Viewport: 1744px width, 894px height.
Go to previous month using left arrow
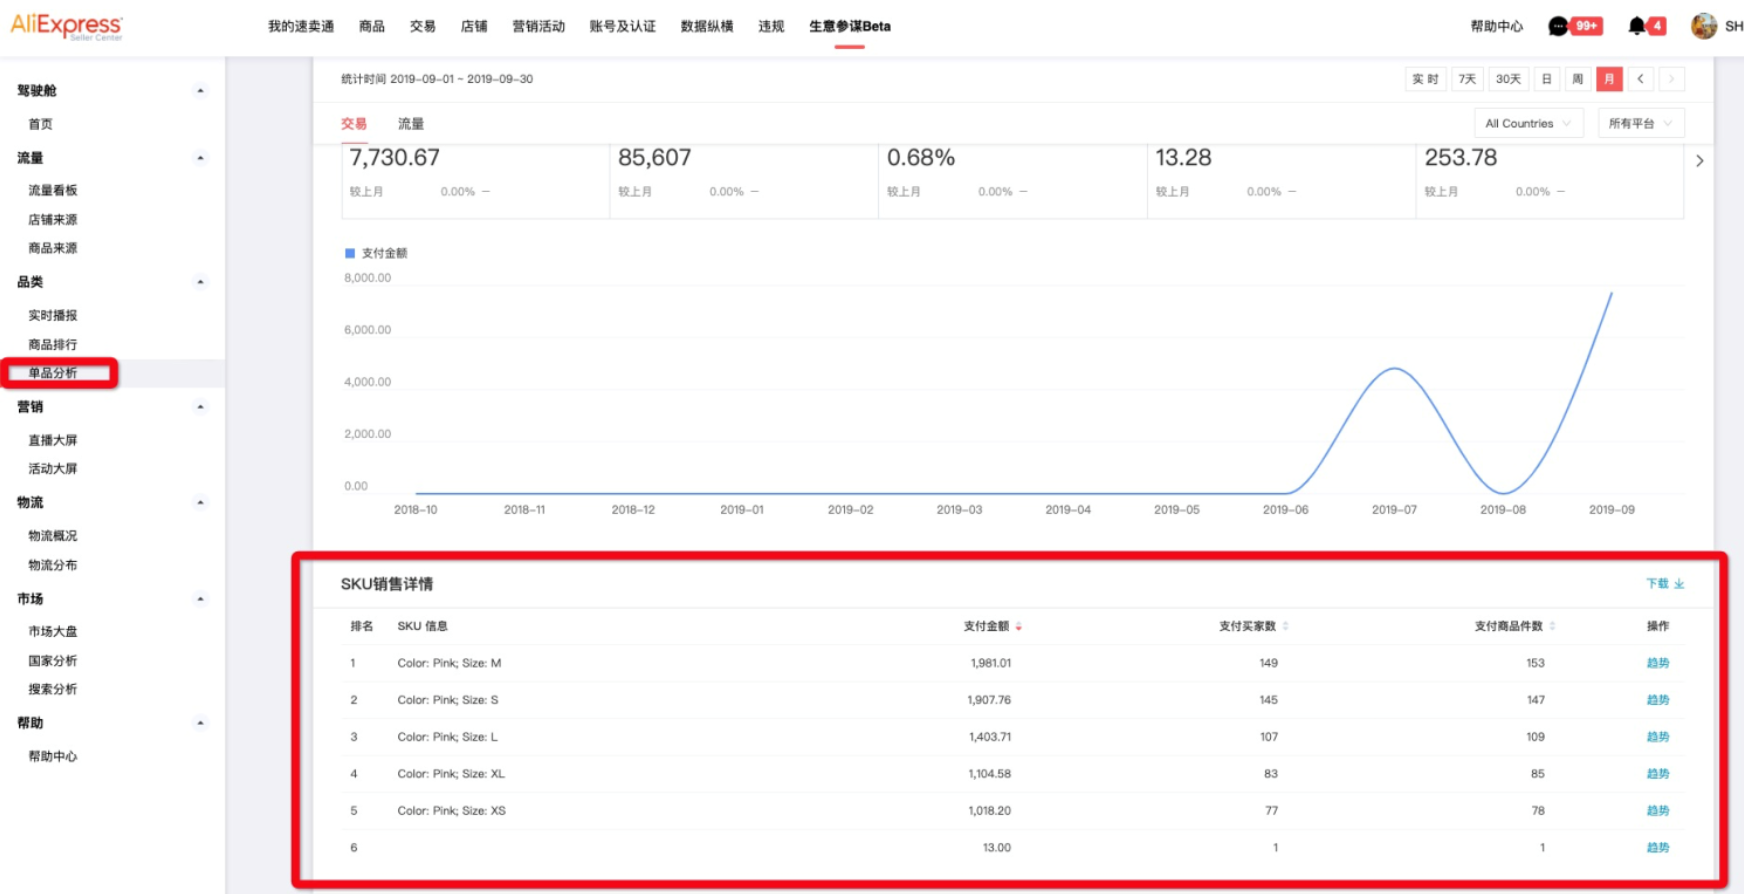(1640, 79)
